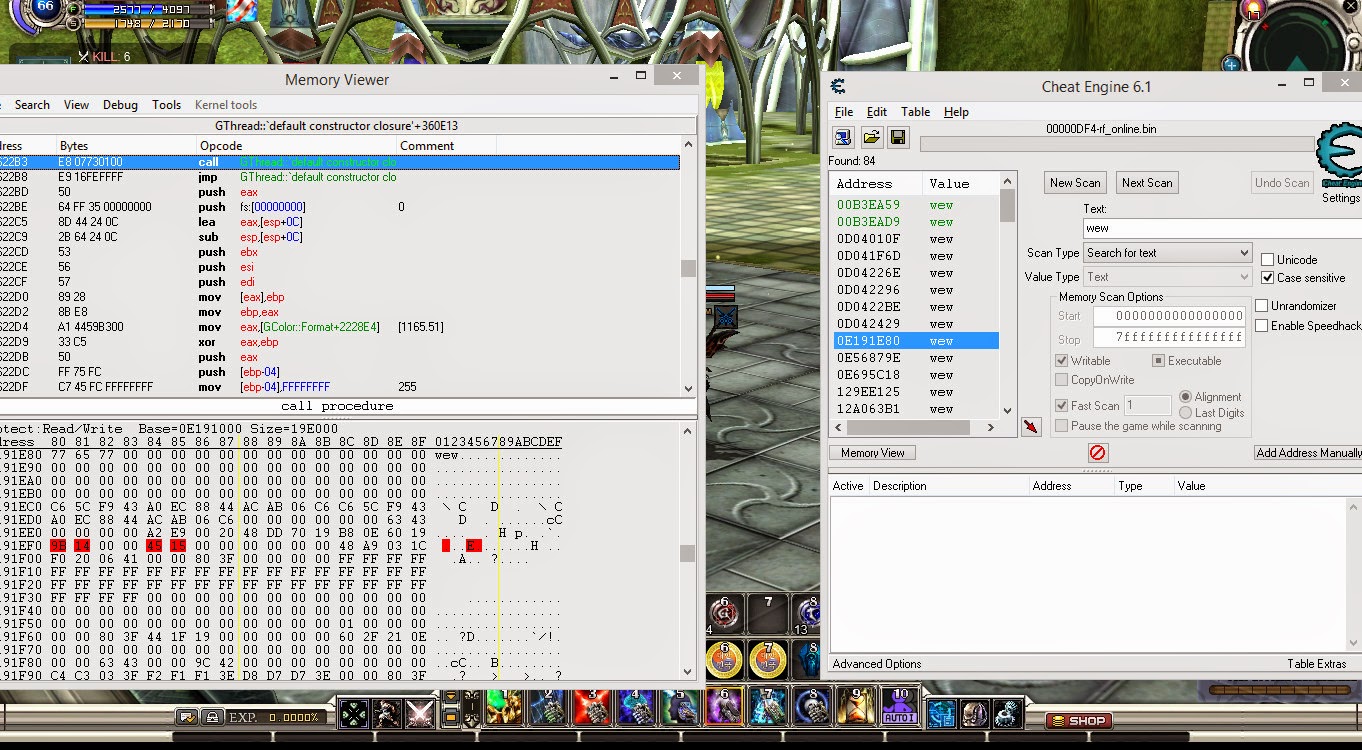Open Help menu in Cheat Engine
Screen dimensions: 1362x750
(956, 112)
